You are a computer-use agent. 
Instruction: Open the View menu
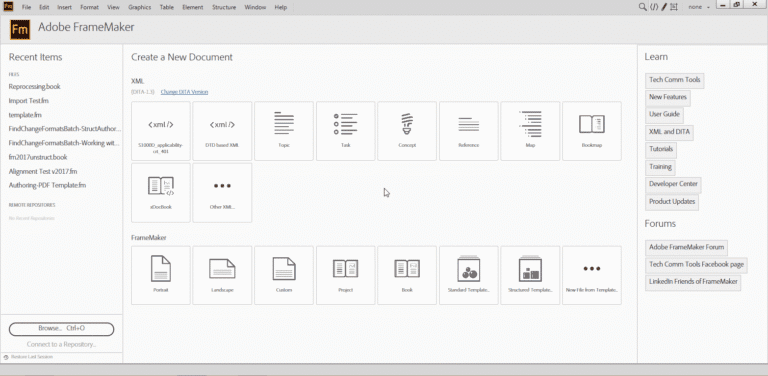pos(113,7)
